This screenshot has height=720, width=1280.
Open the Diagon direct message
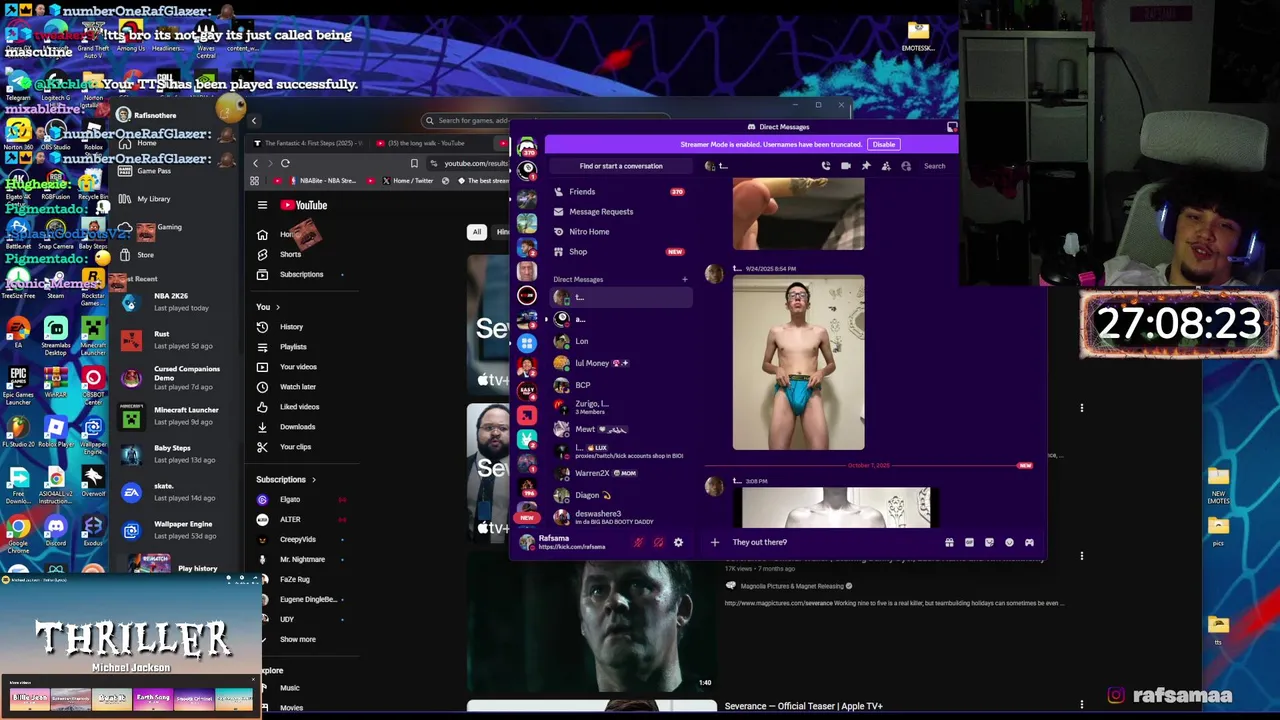(620, 495)
